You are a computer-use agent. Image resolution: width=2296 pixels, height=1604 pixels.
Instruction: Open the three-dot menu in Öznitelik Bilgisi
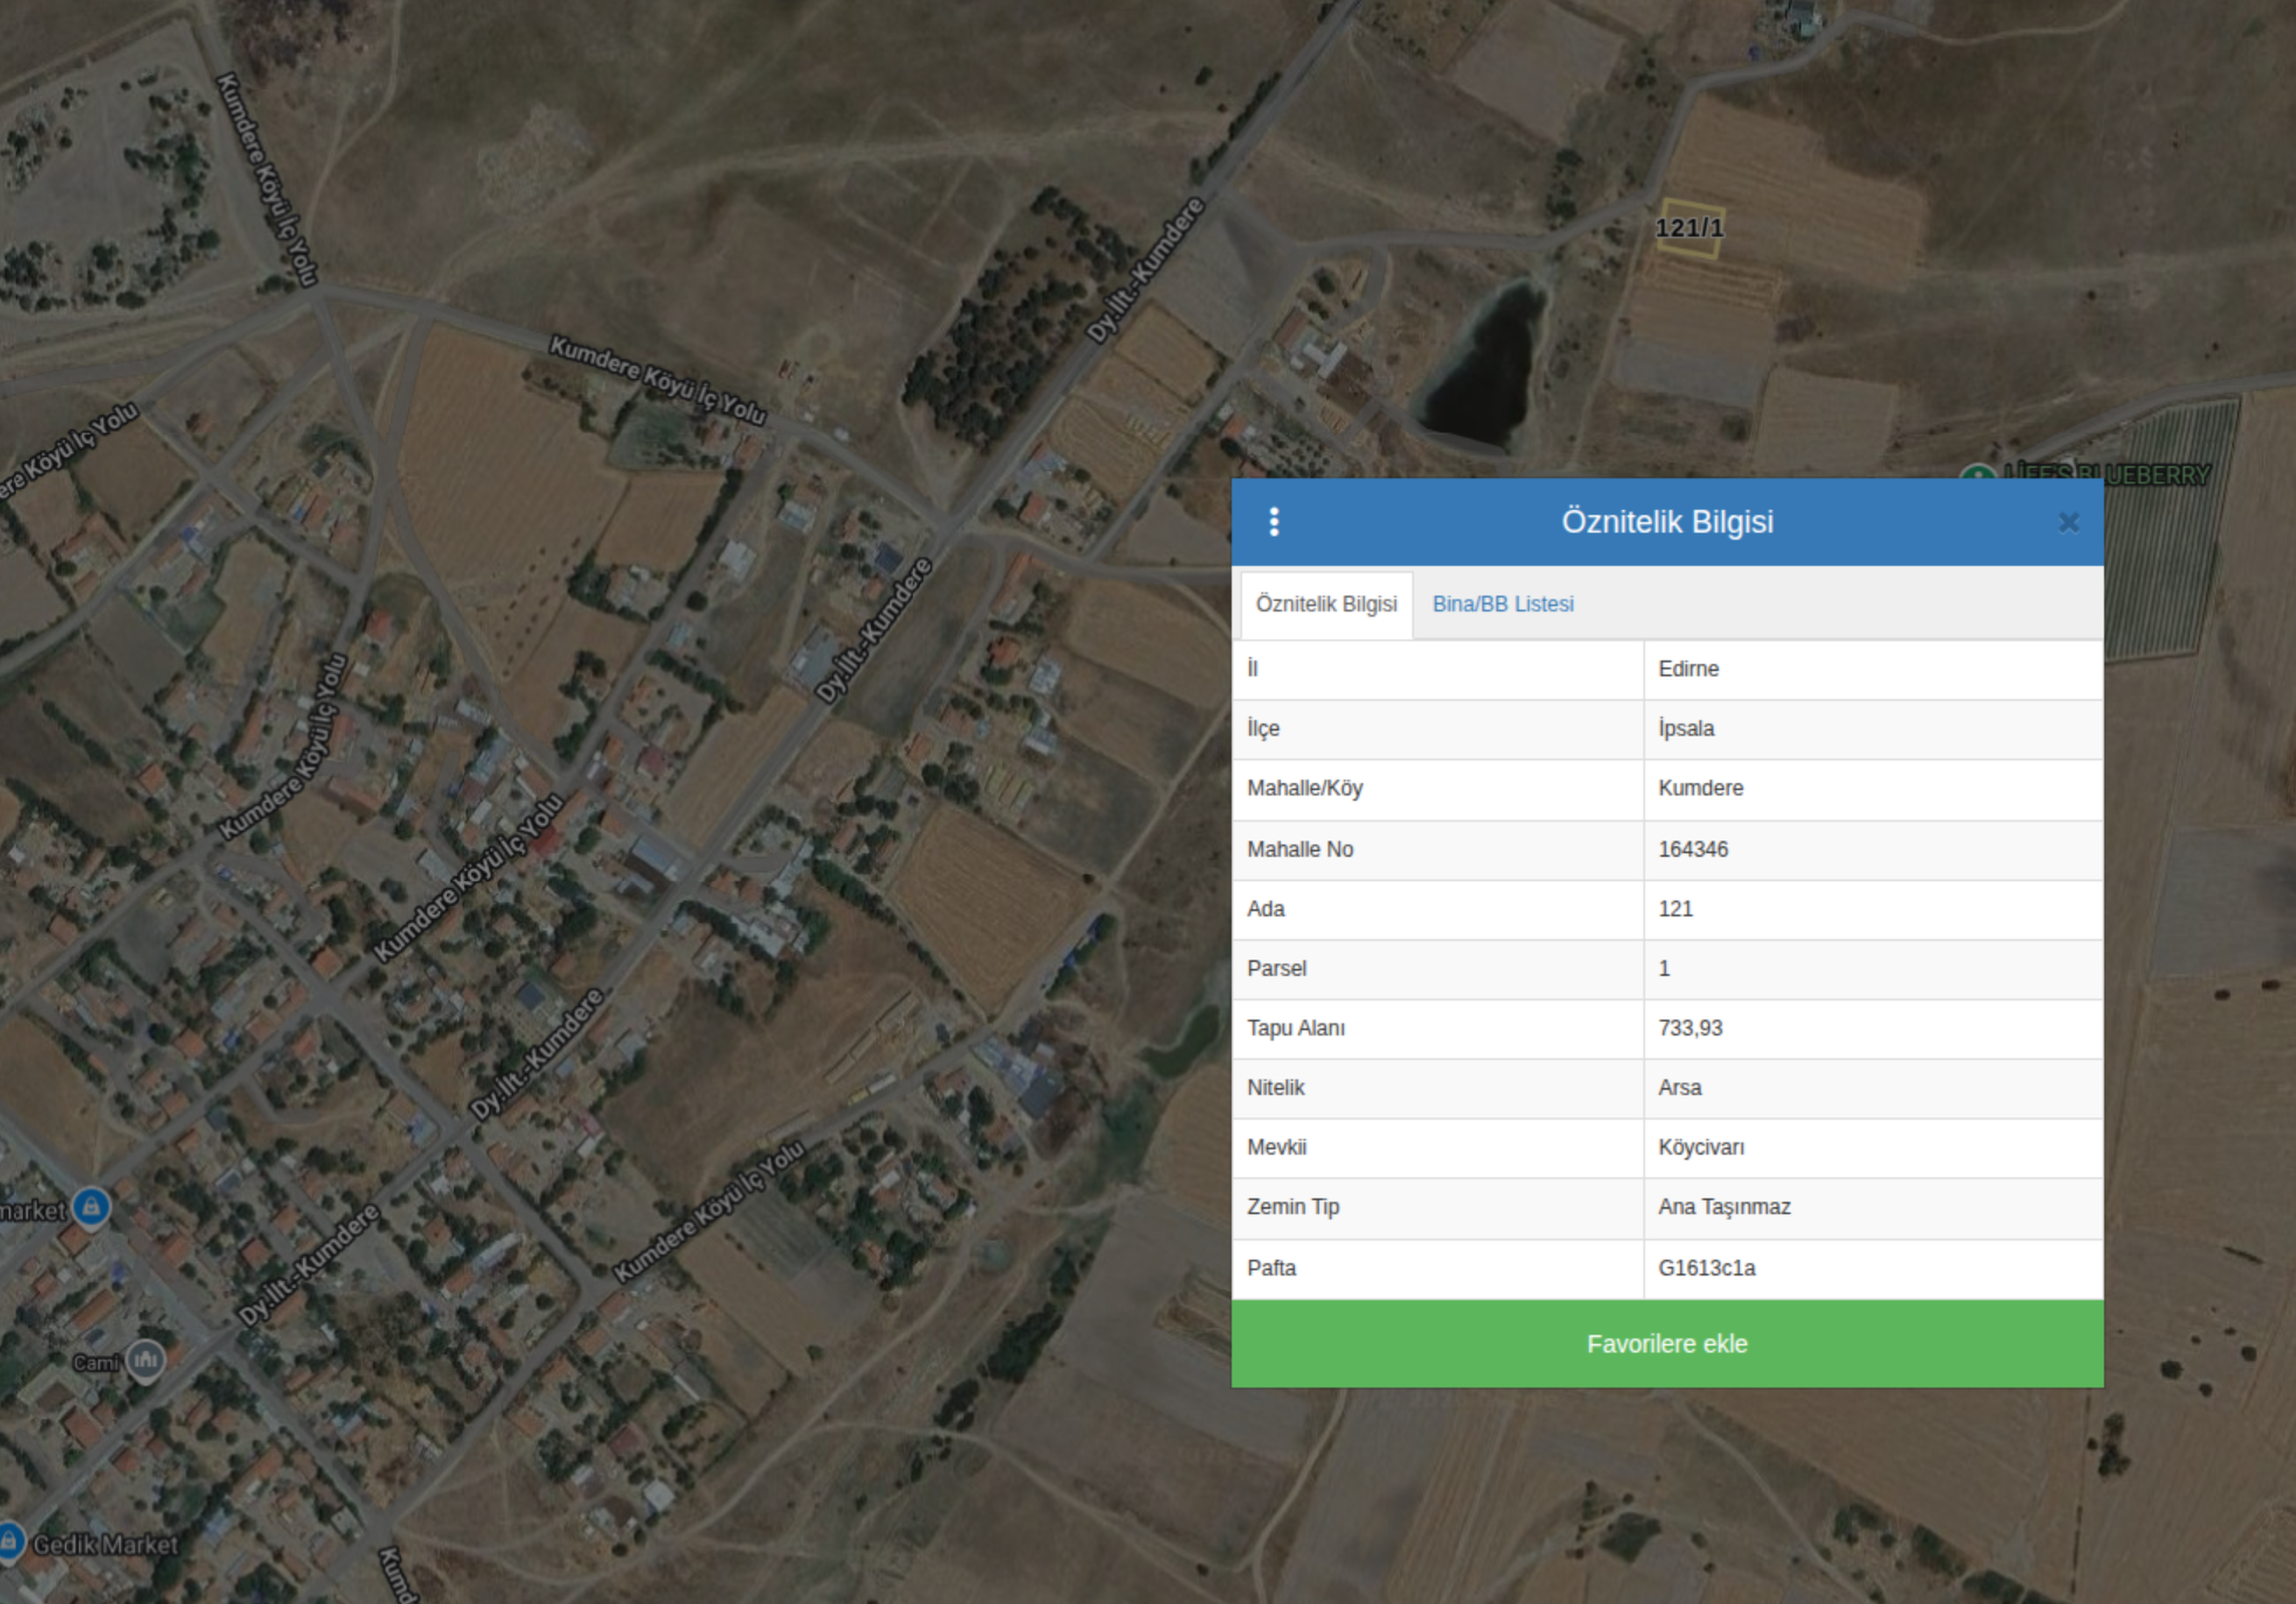(x=1274, y=522)
